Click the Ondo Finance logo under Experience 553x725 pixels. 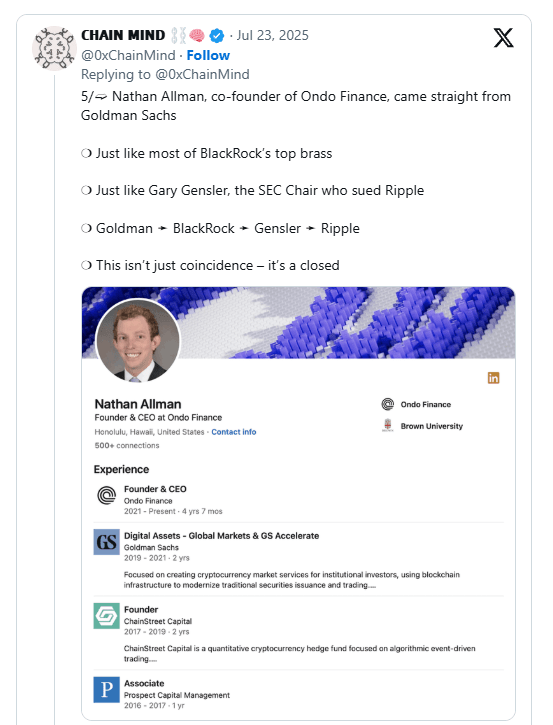coord(107,495)
